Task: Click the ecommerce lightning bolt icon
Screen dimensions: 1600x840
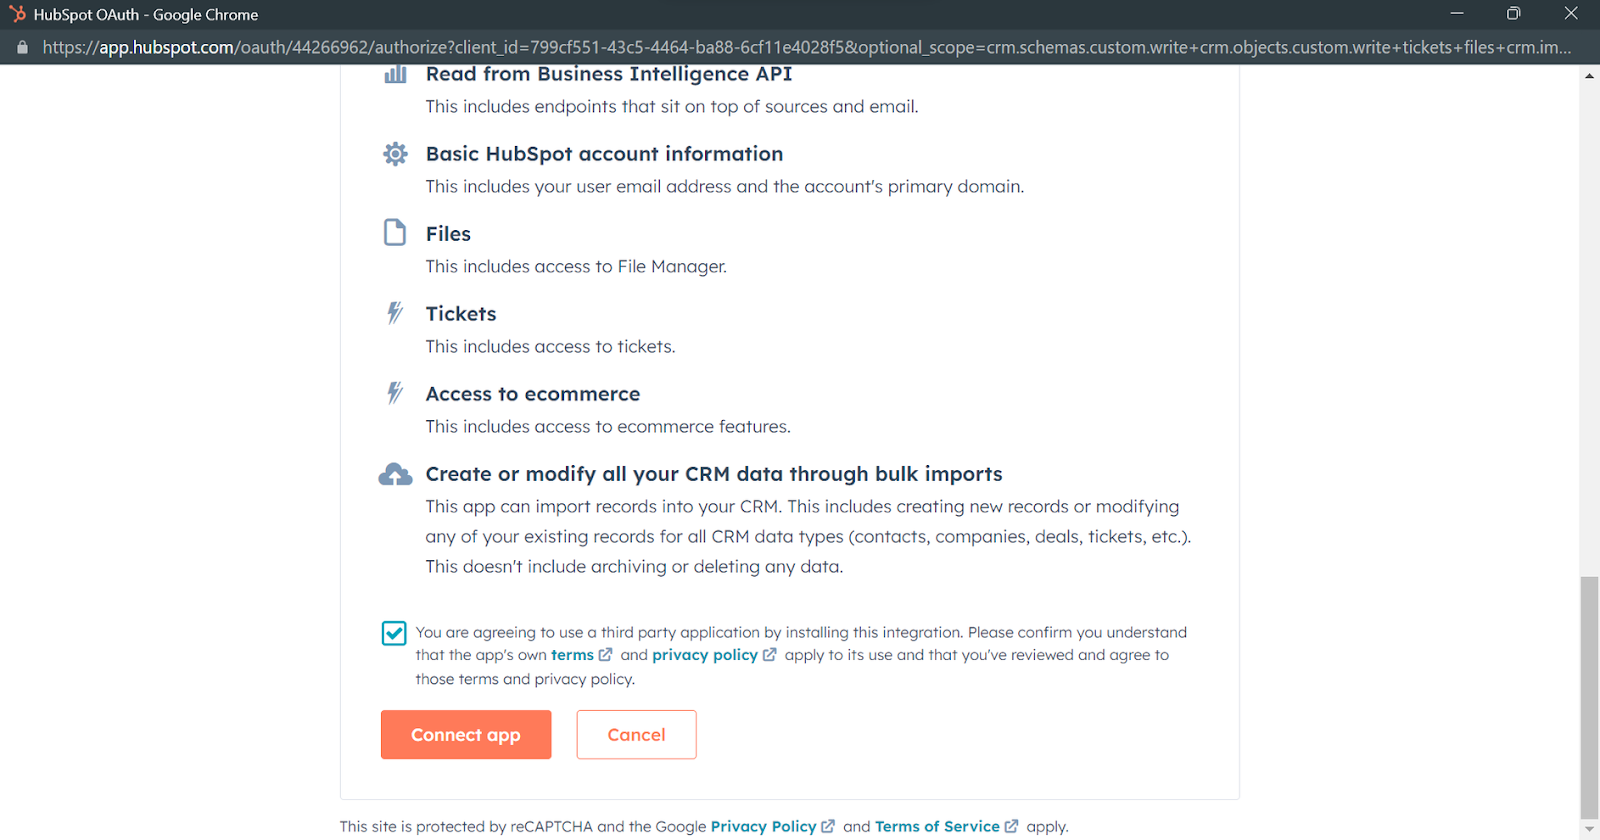Action: click(x=396, y=393)
